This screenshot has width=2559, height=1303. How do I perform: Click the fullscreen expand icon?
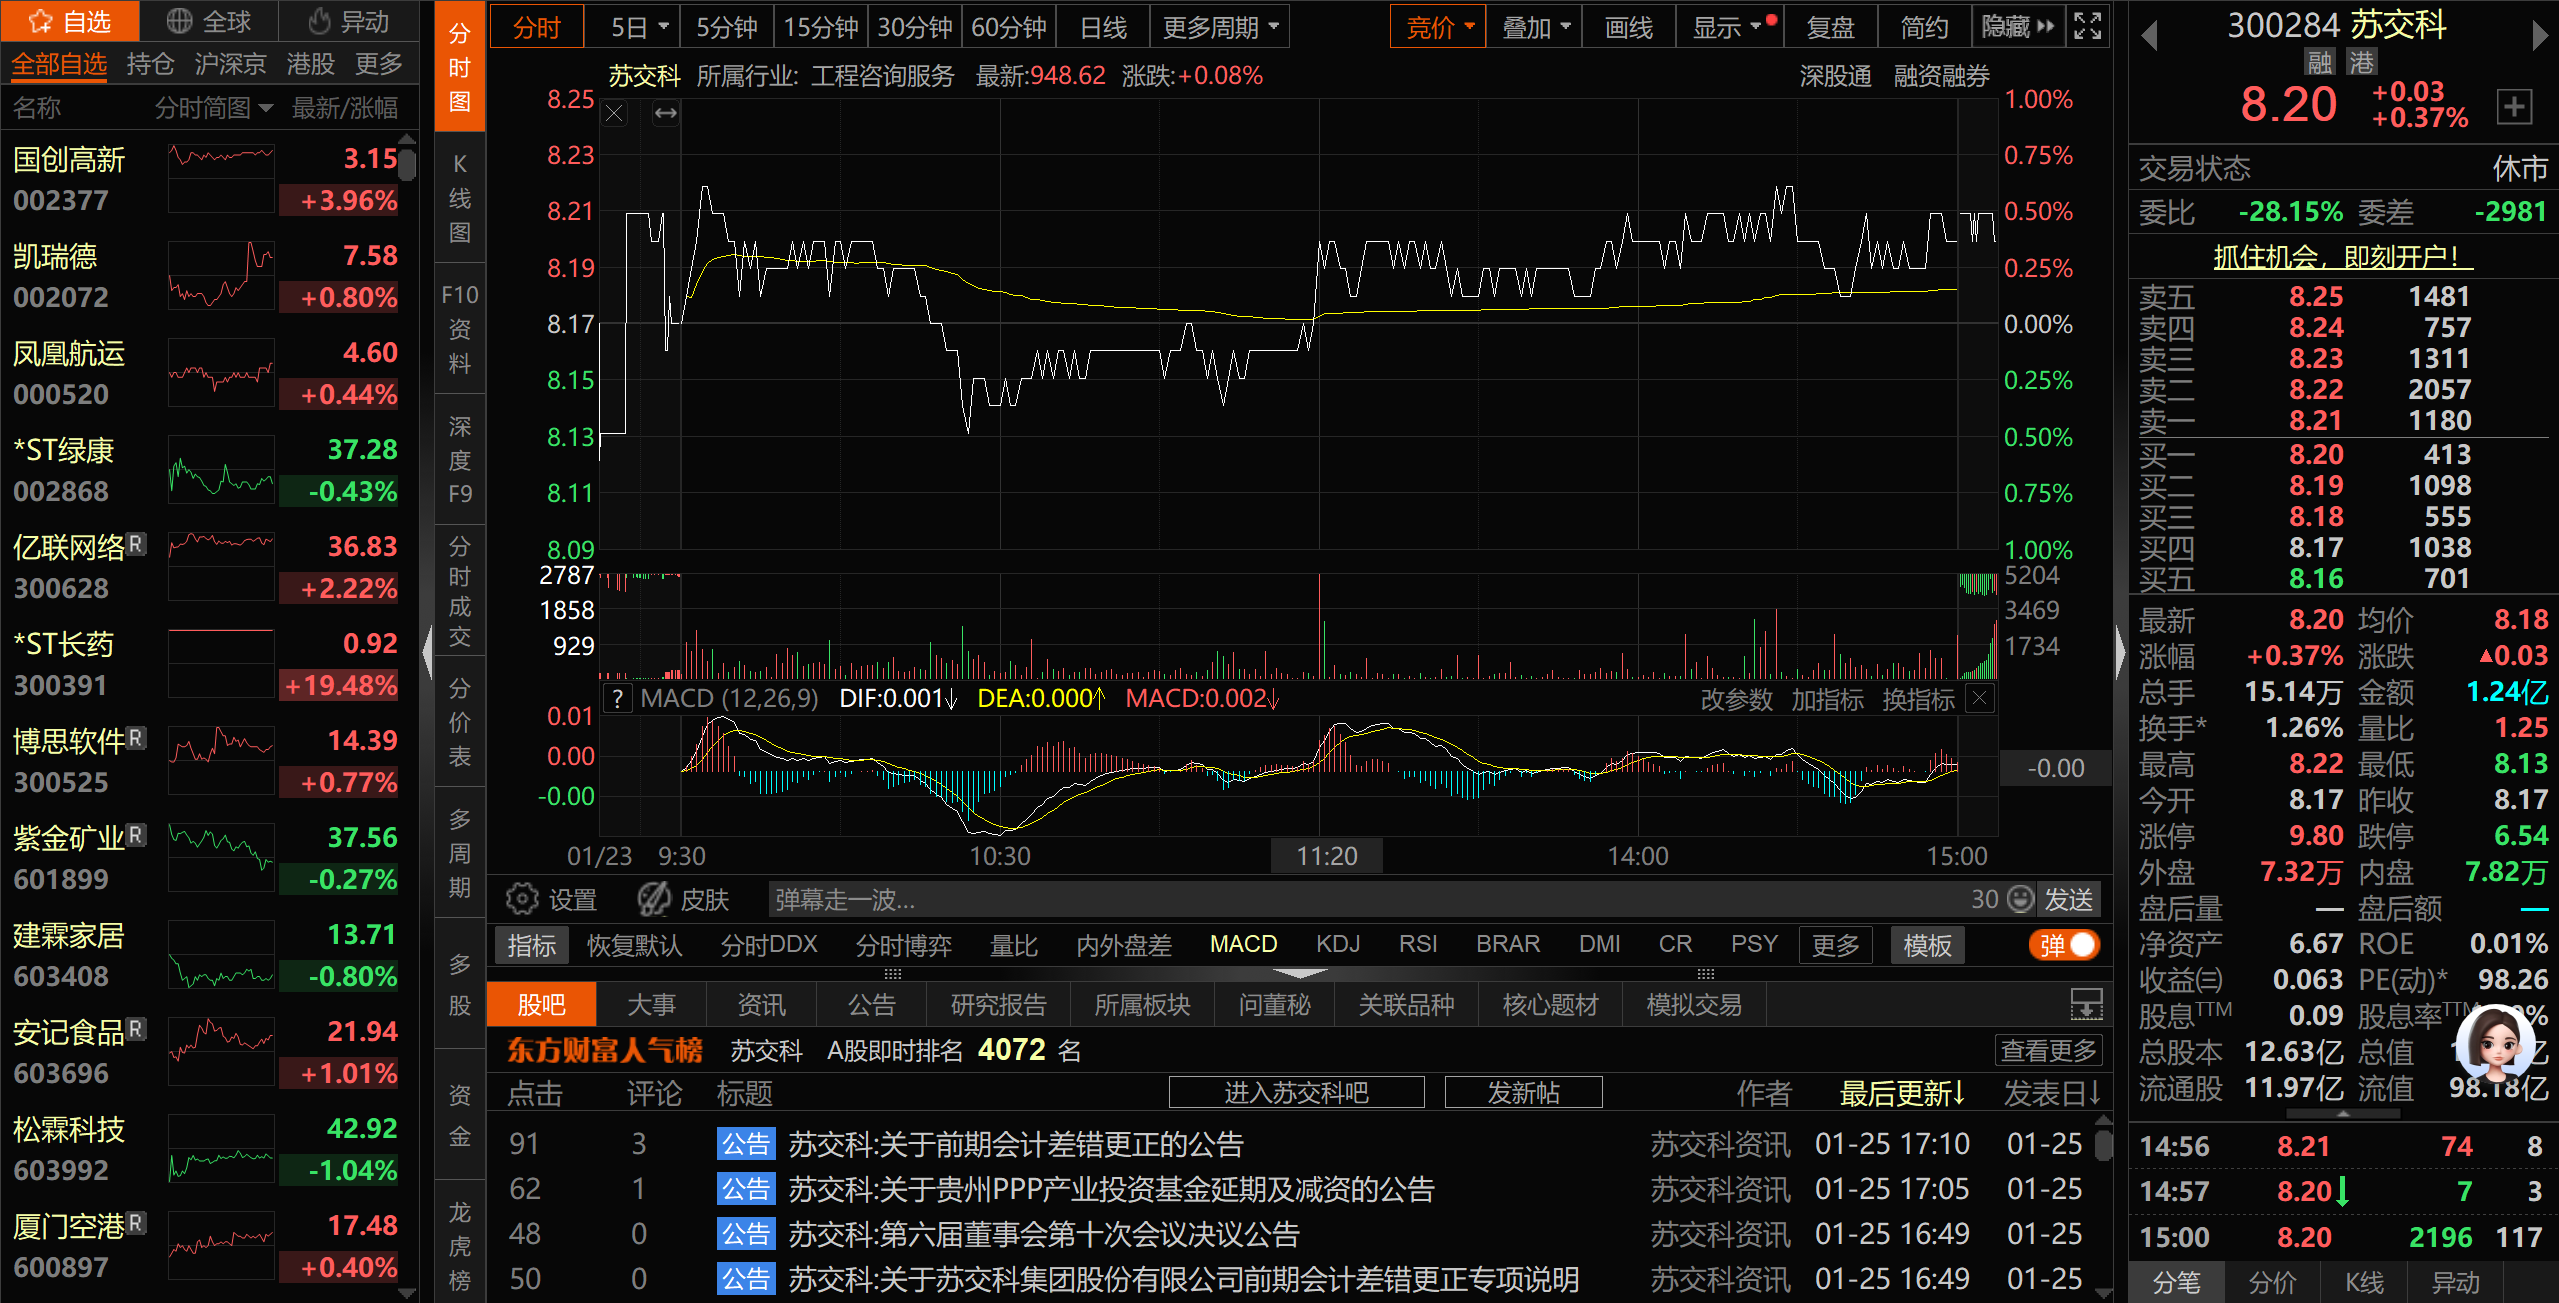click(x=2088, y=27)
